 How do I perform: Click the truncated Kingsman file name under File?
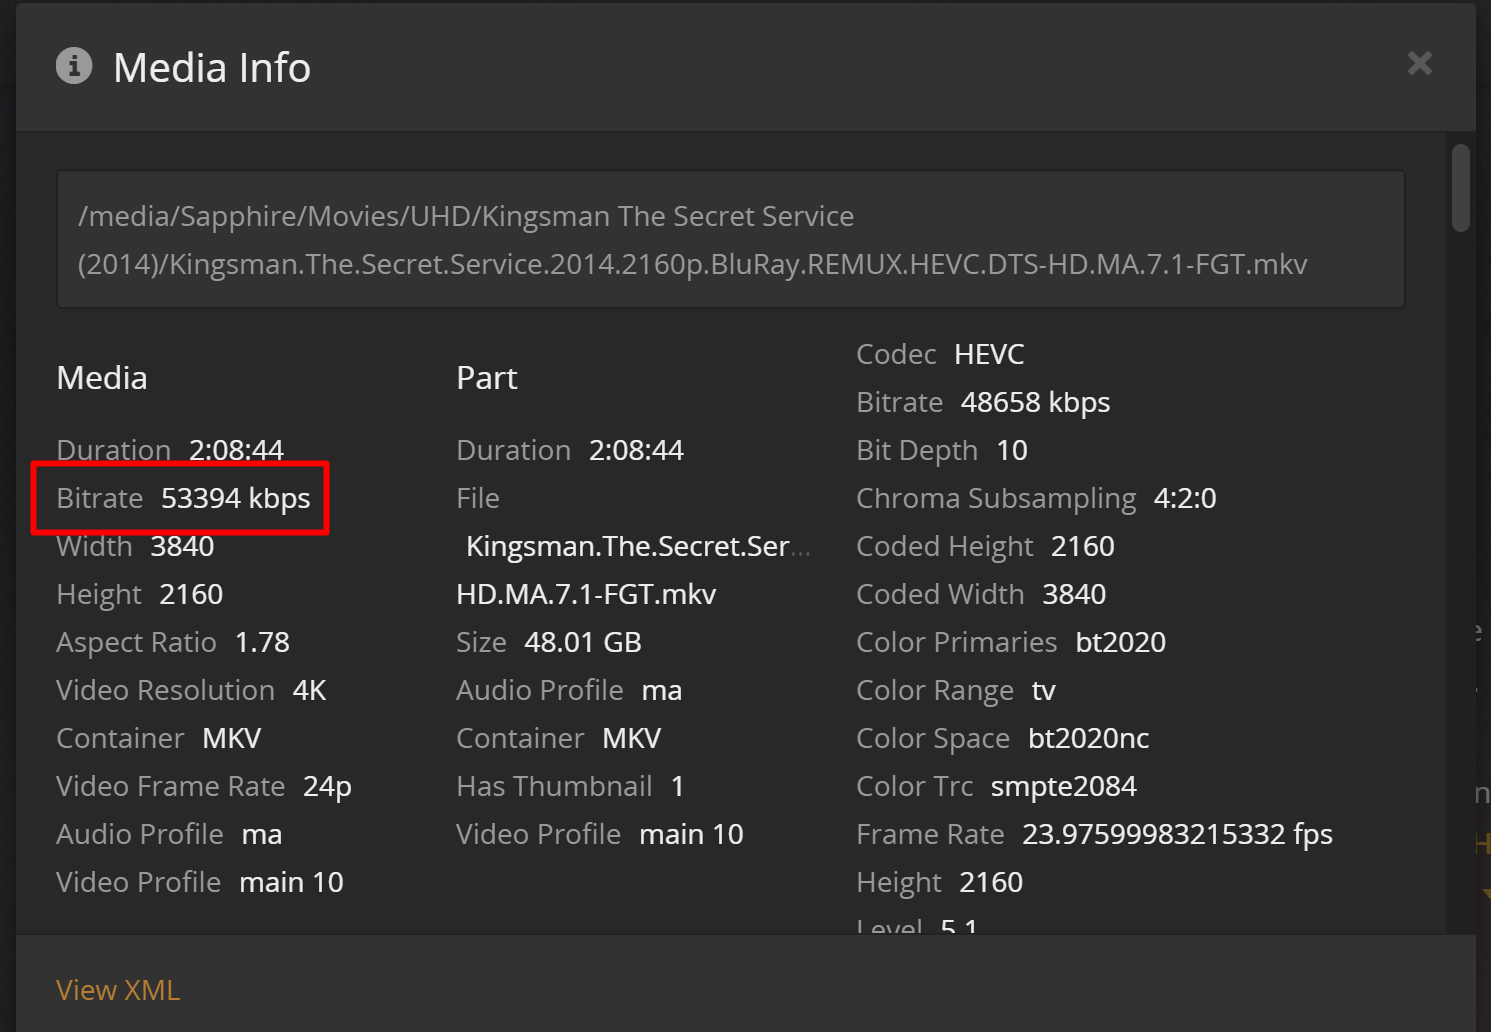[x=637, y=546]
